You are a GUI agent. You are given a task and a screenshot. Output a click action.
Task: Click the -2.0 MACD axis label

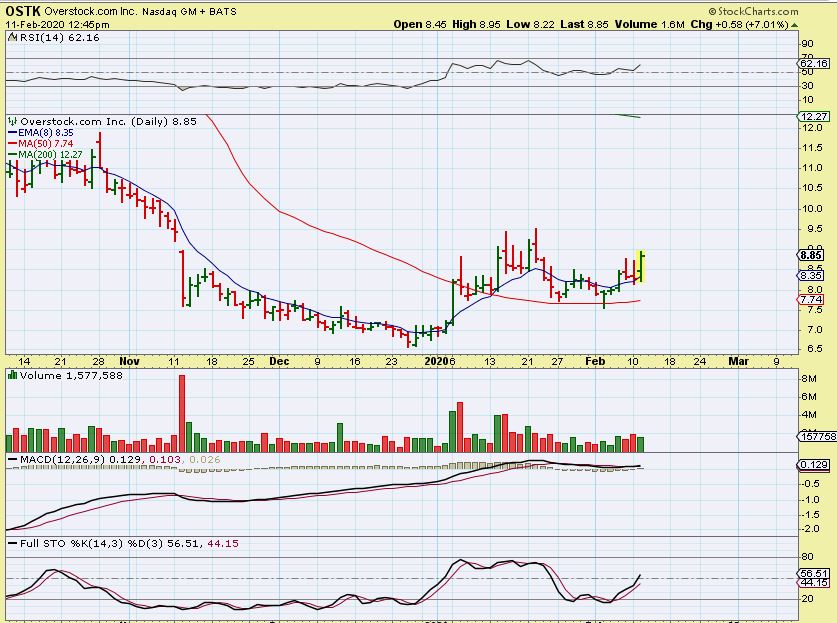click(x=811, y=529)
